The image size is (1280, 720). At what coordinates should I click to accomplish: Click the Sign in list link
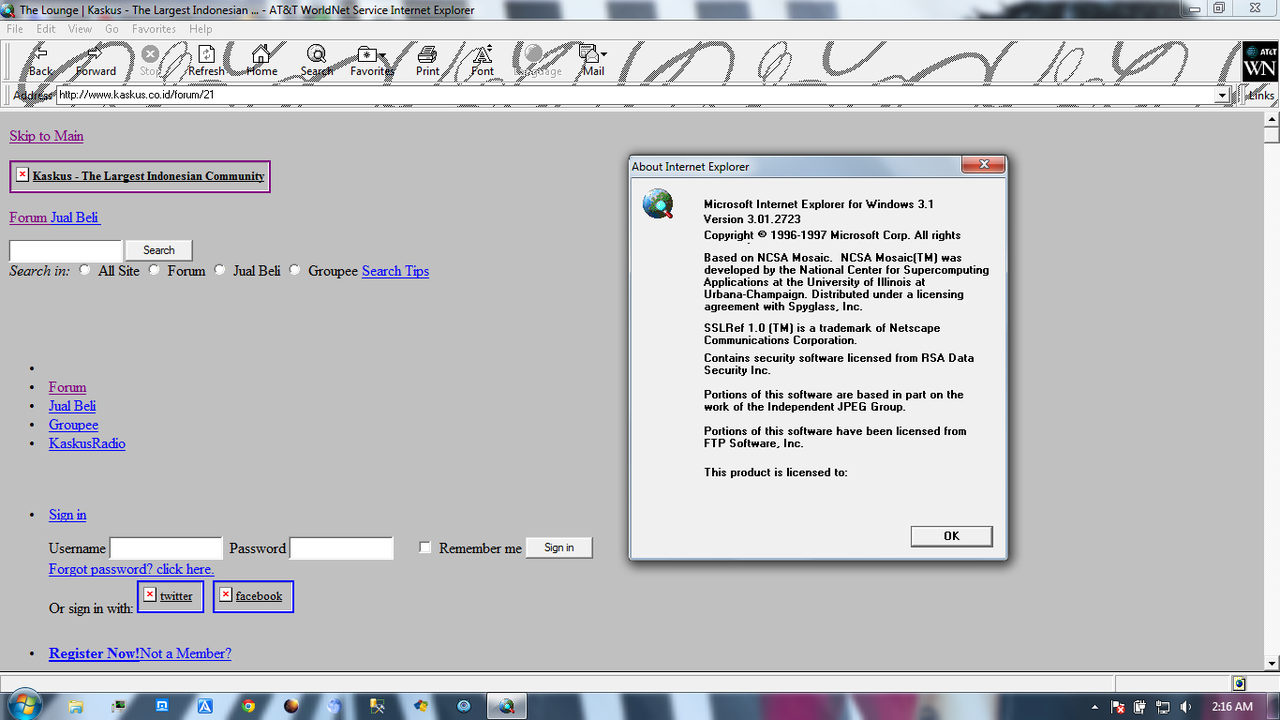67,514
